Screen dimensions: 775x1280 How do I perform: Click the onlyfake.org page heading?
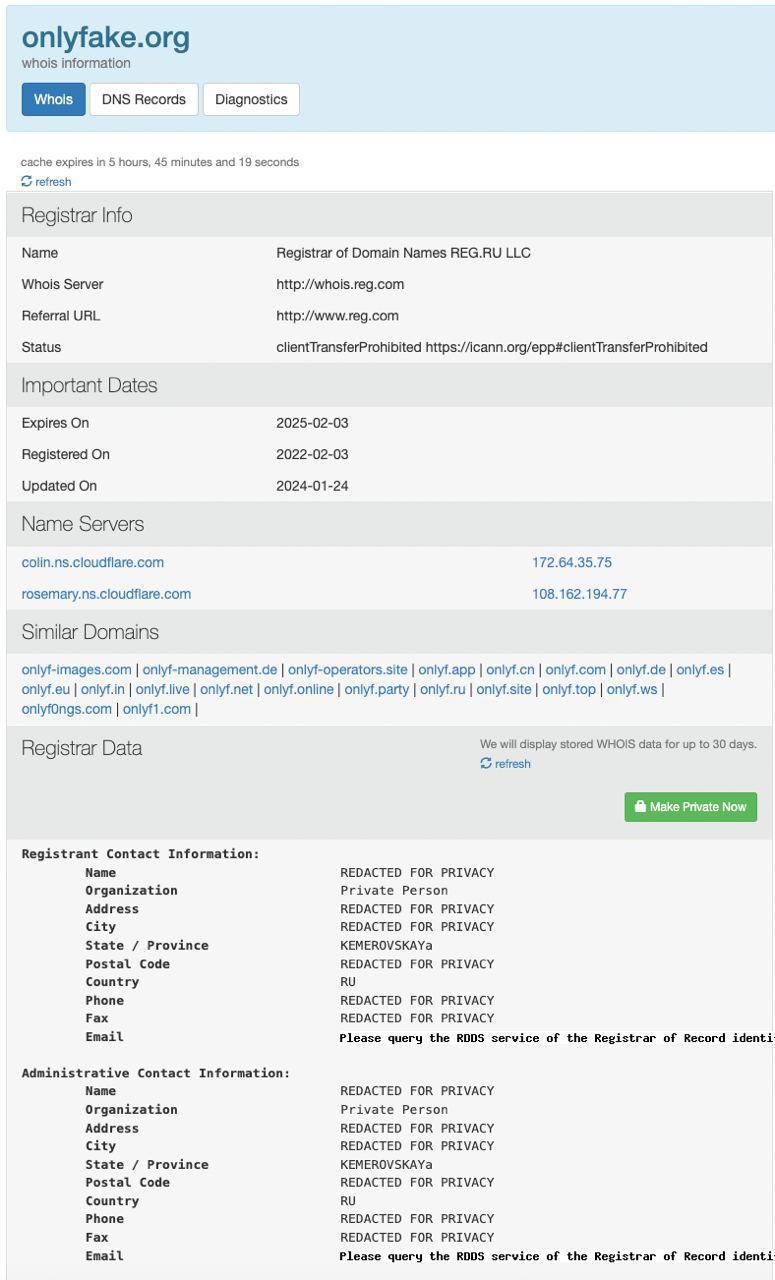coord(106,38)
